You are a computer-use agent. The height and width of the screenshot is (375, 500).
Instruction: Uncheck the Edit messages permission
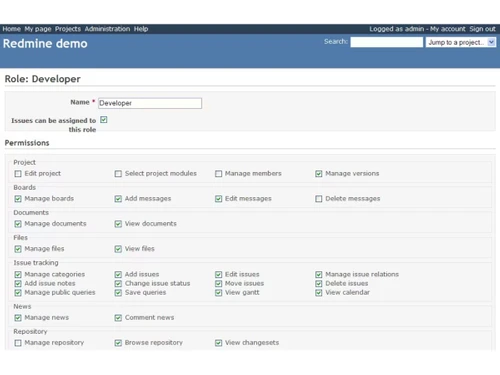pyautogui.click(x=219, y=199)
